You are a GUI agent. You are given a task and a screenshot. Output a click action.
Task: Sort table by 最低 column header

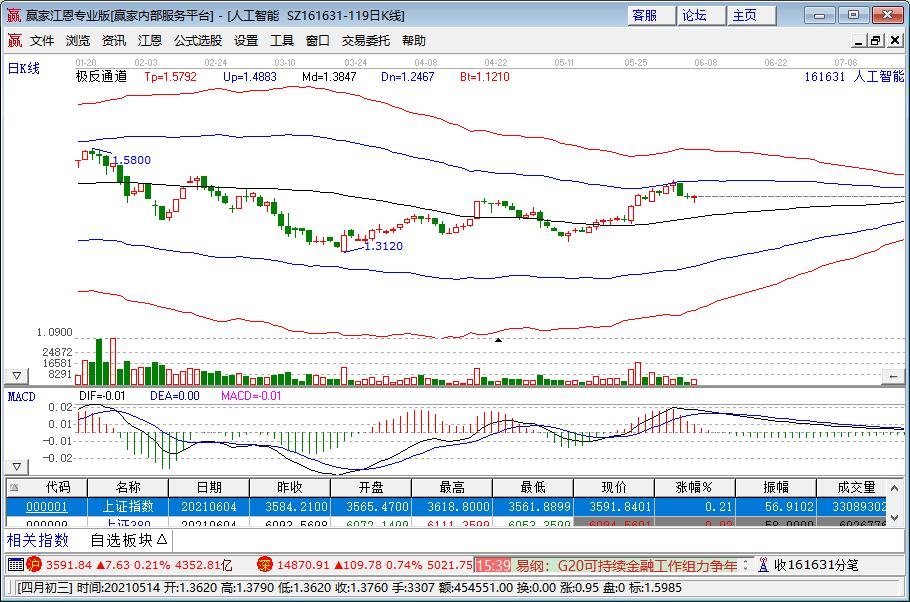coord(533,488)
